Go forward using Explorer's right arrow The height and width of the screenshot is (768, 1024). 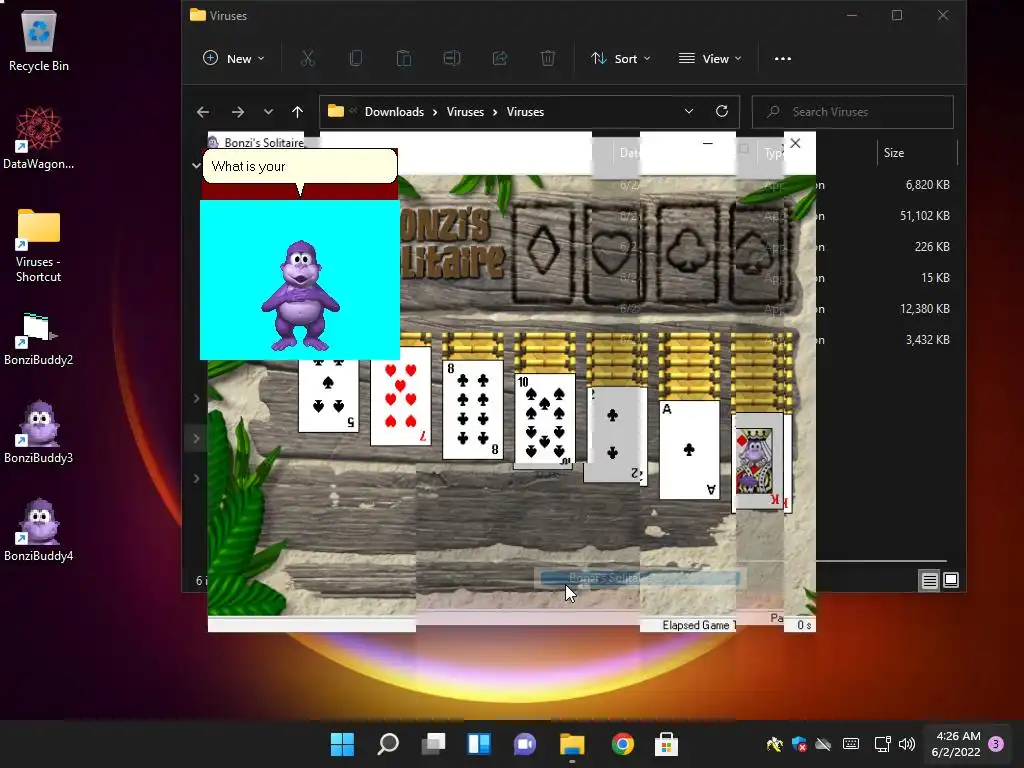pyautogui.click(x=238, y=112)
